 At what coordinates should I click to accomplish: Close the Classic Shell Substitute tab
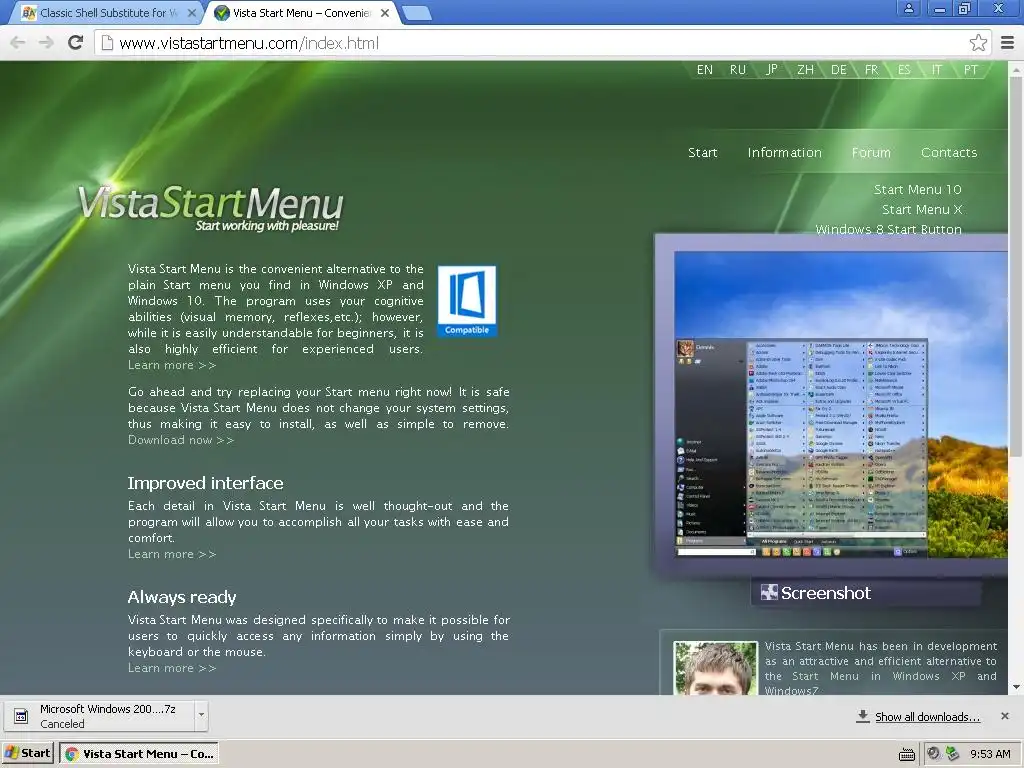coord(192,12)
